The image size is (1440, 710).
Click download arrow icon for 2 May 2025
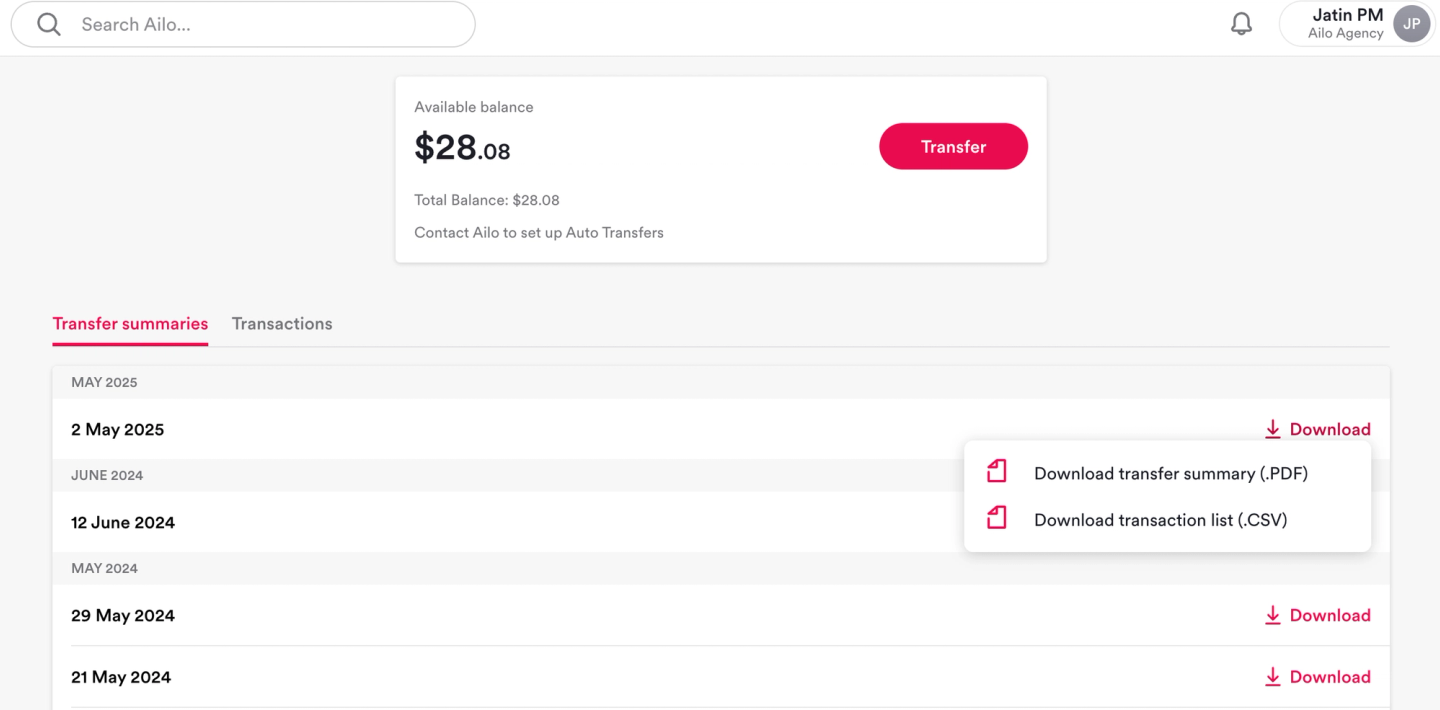point(1272,429)
